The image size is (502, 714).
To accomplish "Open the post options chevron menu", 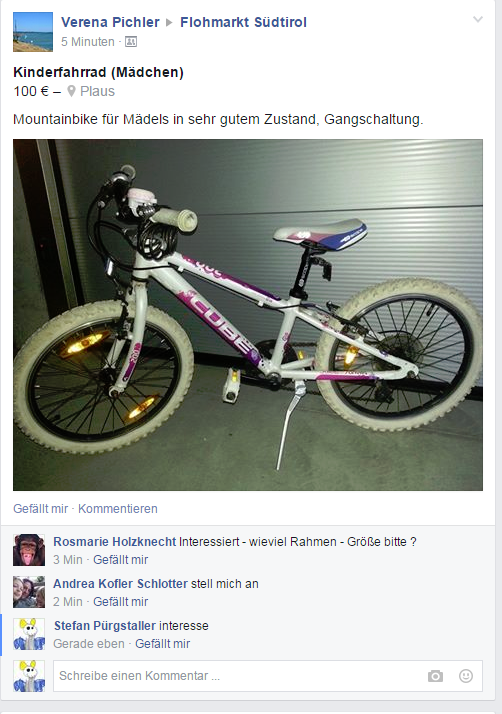I will [477, 20].
